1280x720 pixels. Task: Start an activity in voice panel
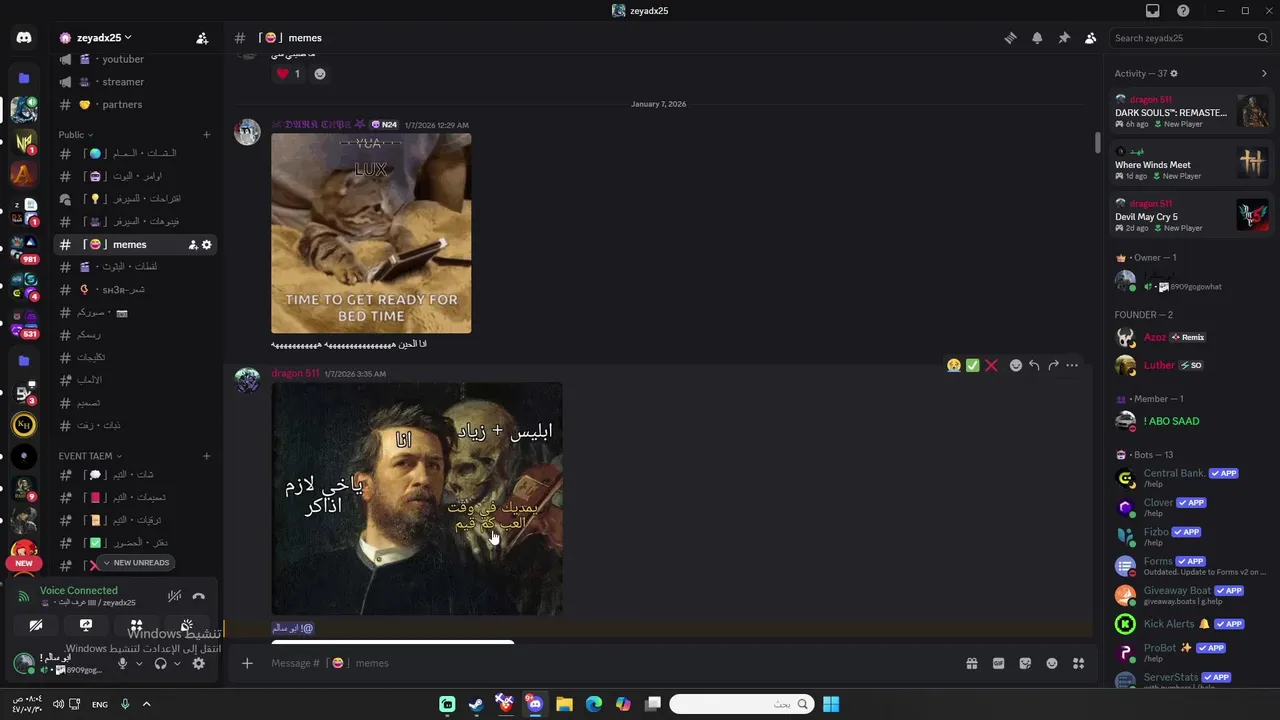136,626
